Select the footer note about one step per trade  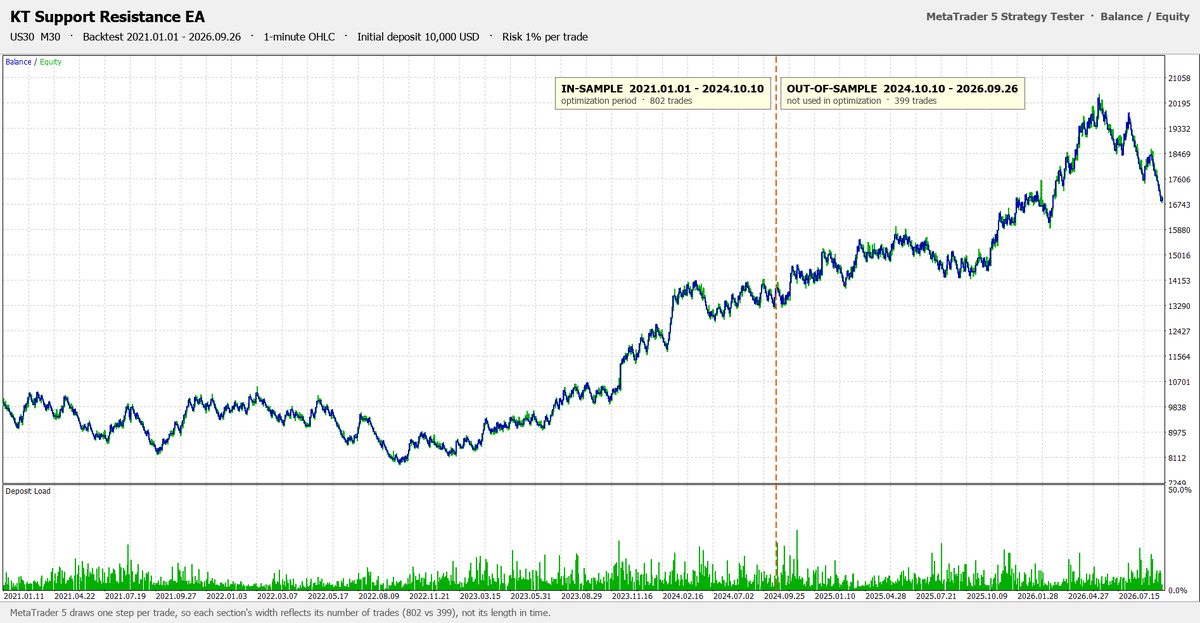coord(280,612)
